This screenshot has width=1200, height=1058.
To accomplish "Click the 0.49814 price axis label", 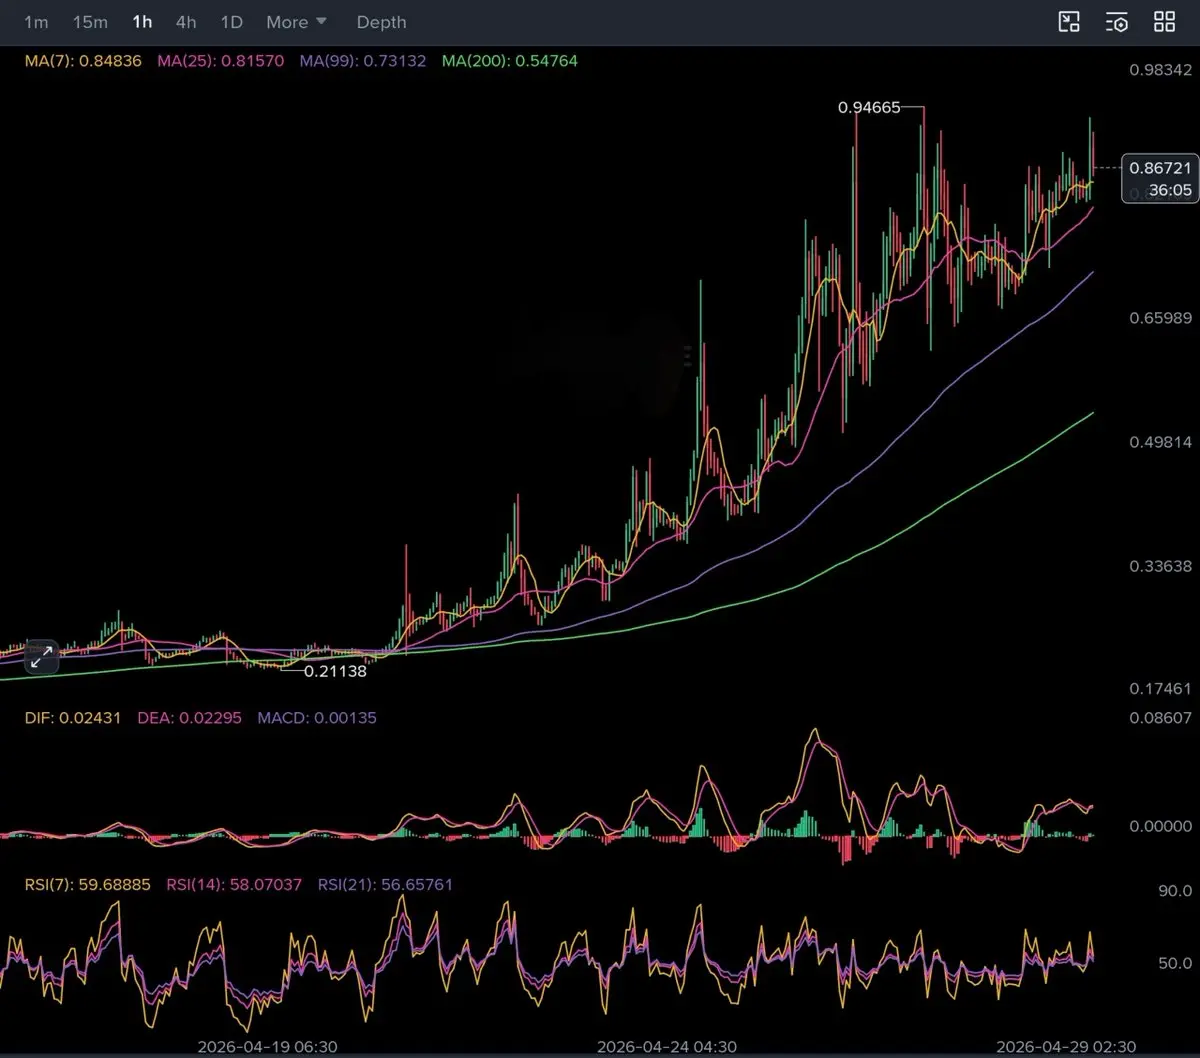I will pos(1160,442).
